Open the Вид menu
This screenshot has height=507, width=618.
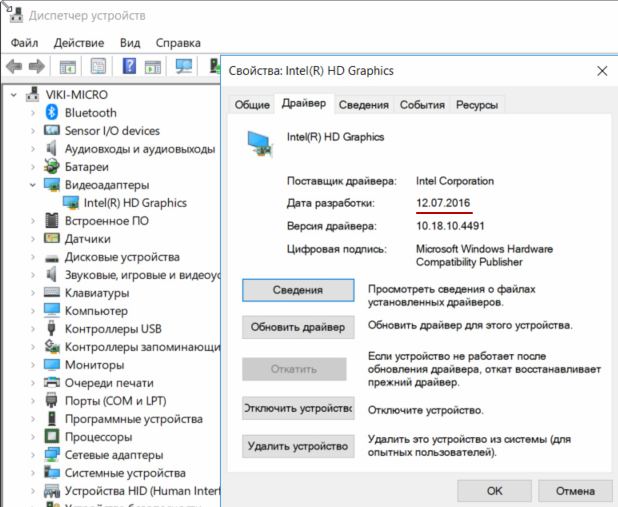pyautogui.click(x=130, y=43)
